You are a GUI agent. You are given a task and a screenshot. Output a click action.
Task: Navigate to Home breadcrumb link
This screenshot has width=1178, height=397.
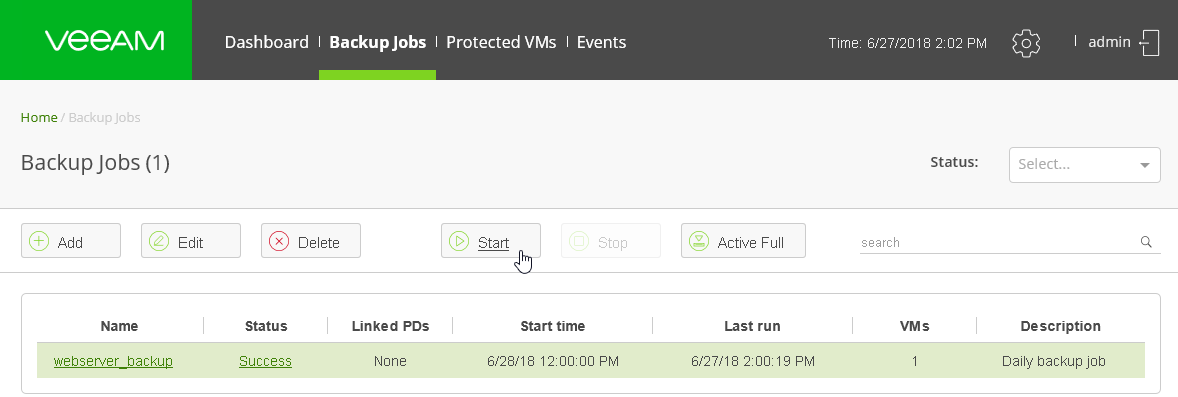(x=39, y=117)
